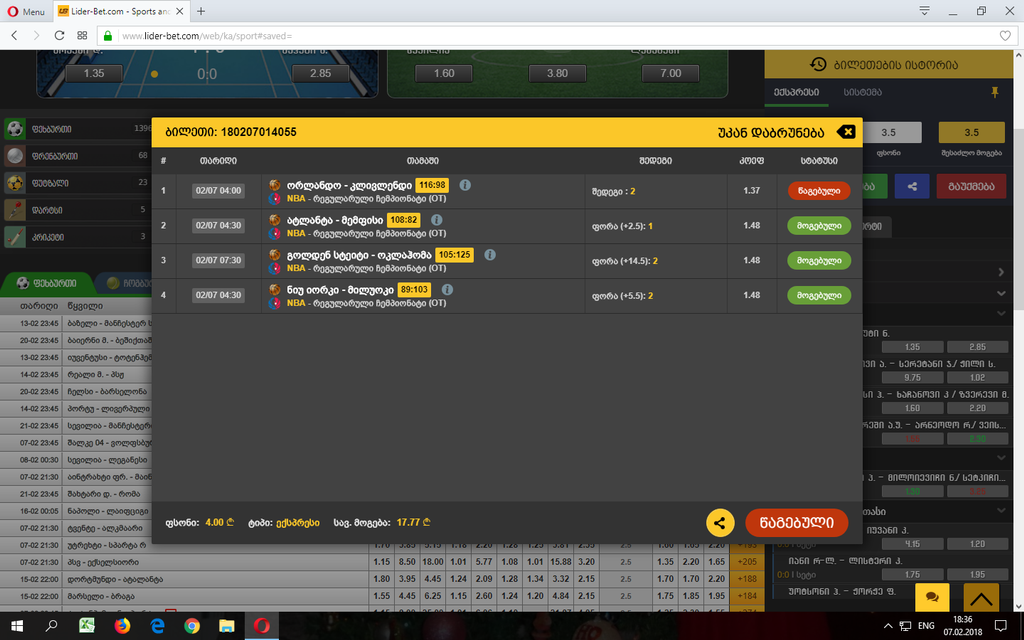Add page to bookmarks with heart icon
The image size is (1024, 640).
(1005, 36)
